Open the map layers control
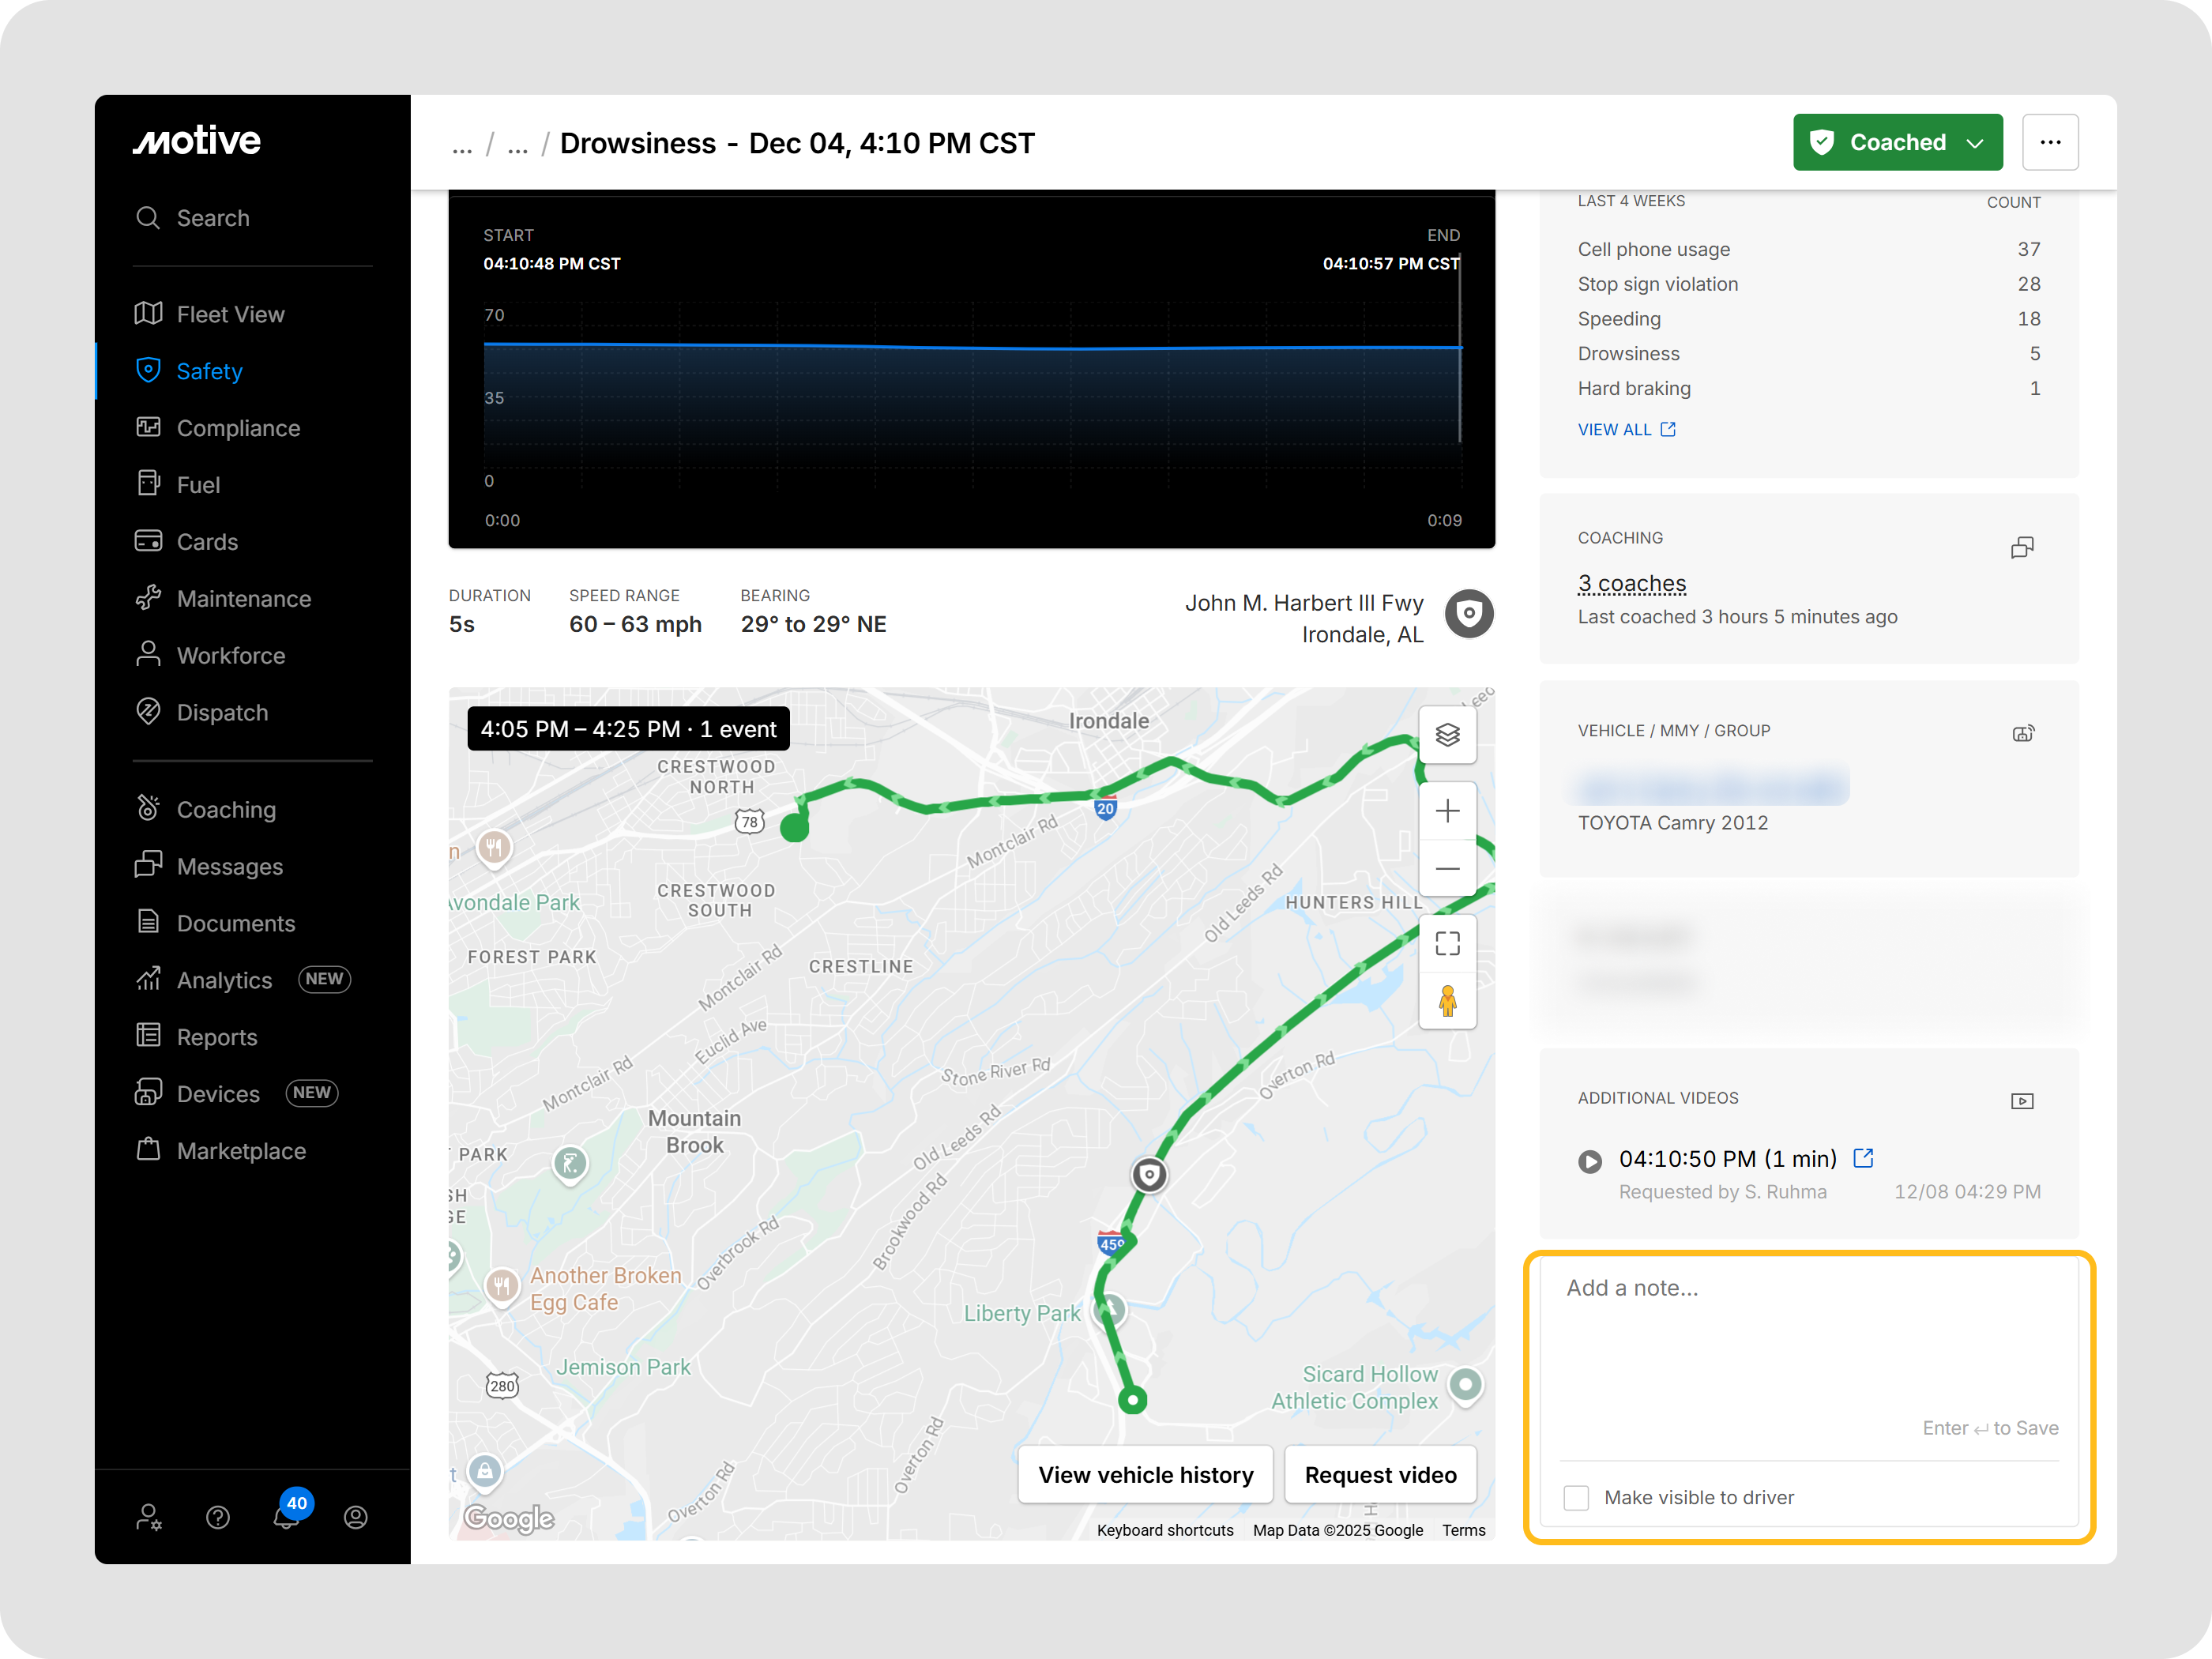Viewport: 2212px width, 1659px height. (1447, 735)
